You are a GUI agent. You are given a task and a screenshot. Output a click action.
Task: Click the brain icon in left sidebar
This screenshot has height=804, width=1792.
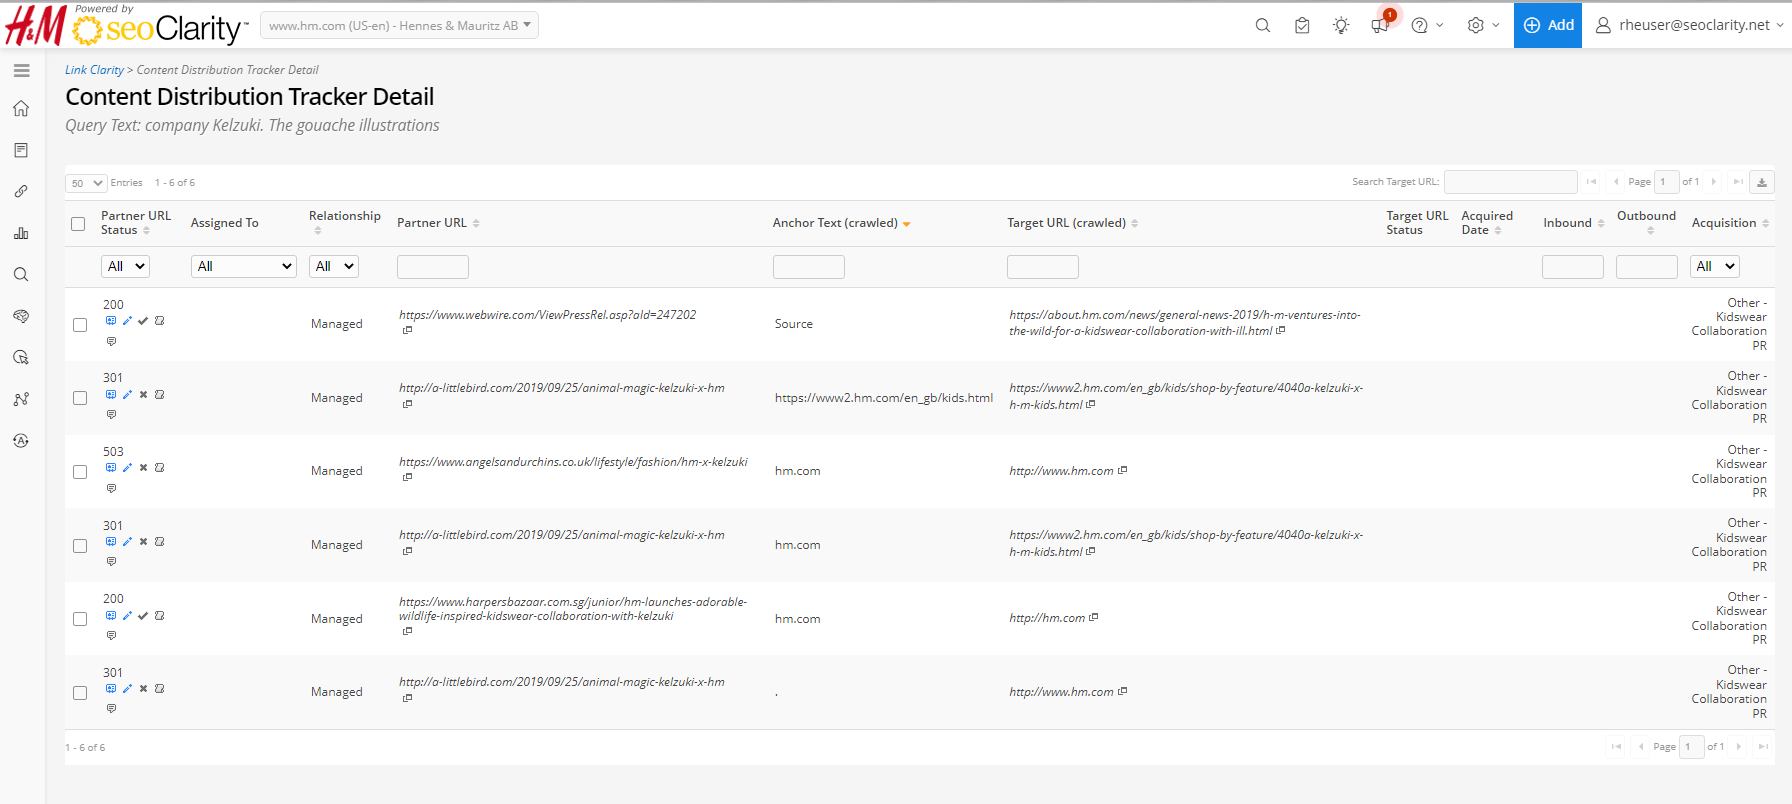(x=21, y=316)
